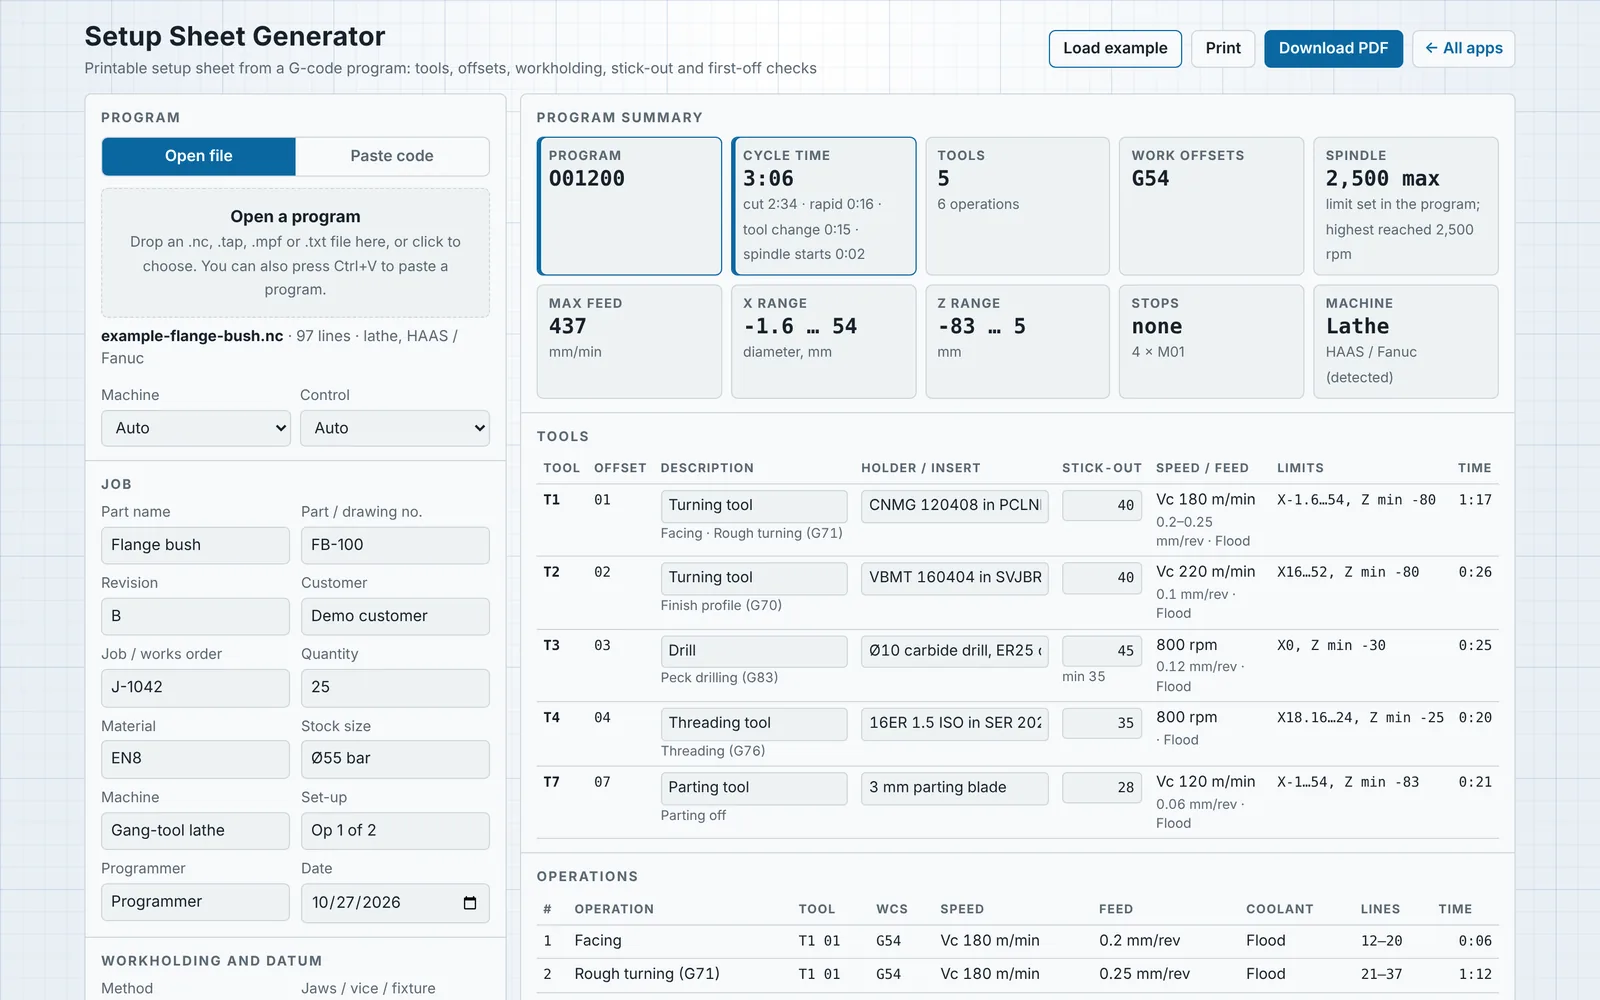The width and height of the screenshot is (1600, 1000).
Task: Click the Open a program drop zone
Action: (x=295, y=253)
